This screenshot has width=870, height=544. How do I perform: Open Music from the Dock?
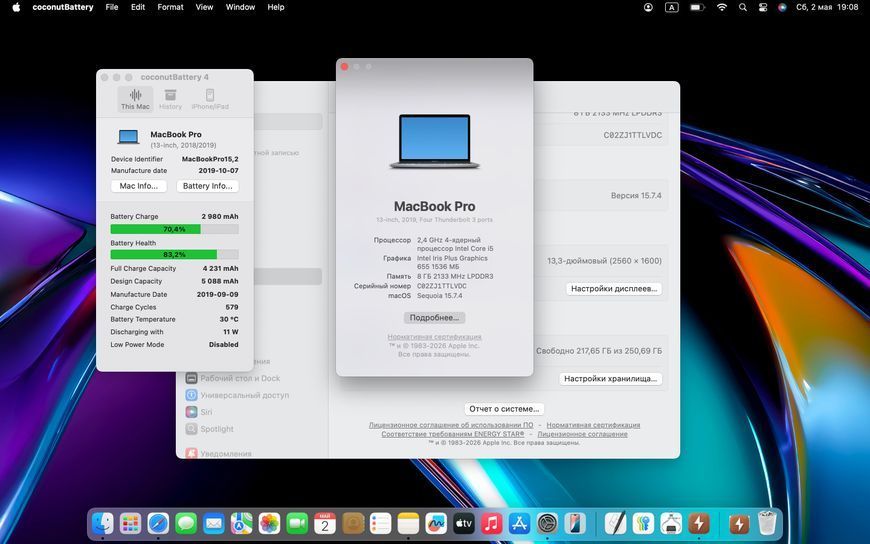[x=492, y=523]
